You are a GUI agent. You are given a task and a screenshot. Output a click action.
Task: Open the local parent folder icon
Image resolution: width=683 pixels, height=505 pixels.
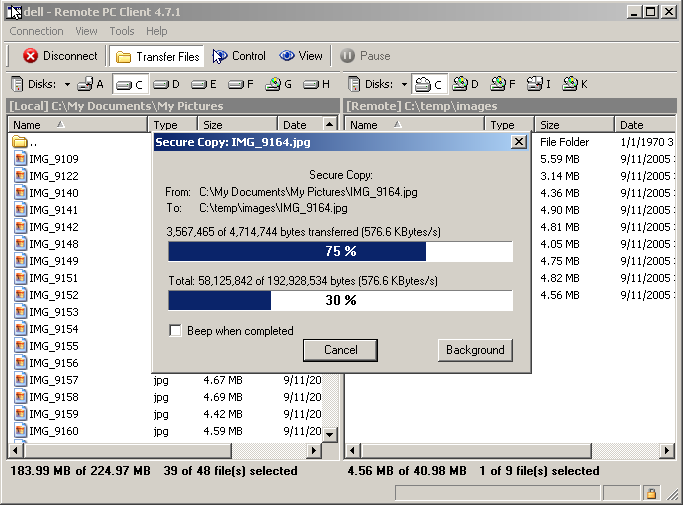pyautogui.click(x=19, y=142)
